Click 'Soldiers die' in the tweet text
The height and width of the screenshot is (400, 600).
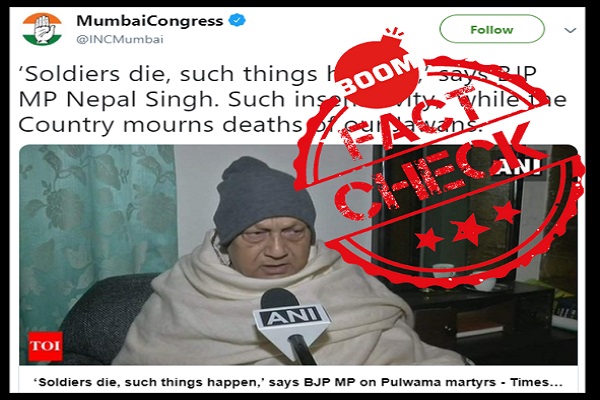pos(91,74)
